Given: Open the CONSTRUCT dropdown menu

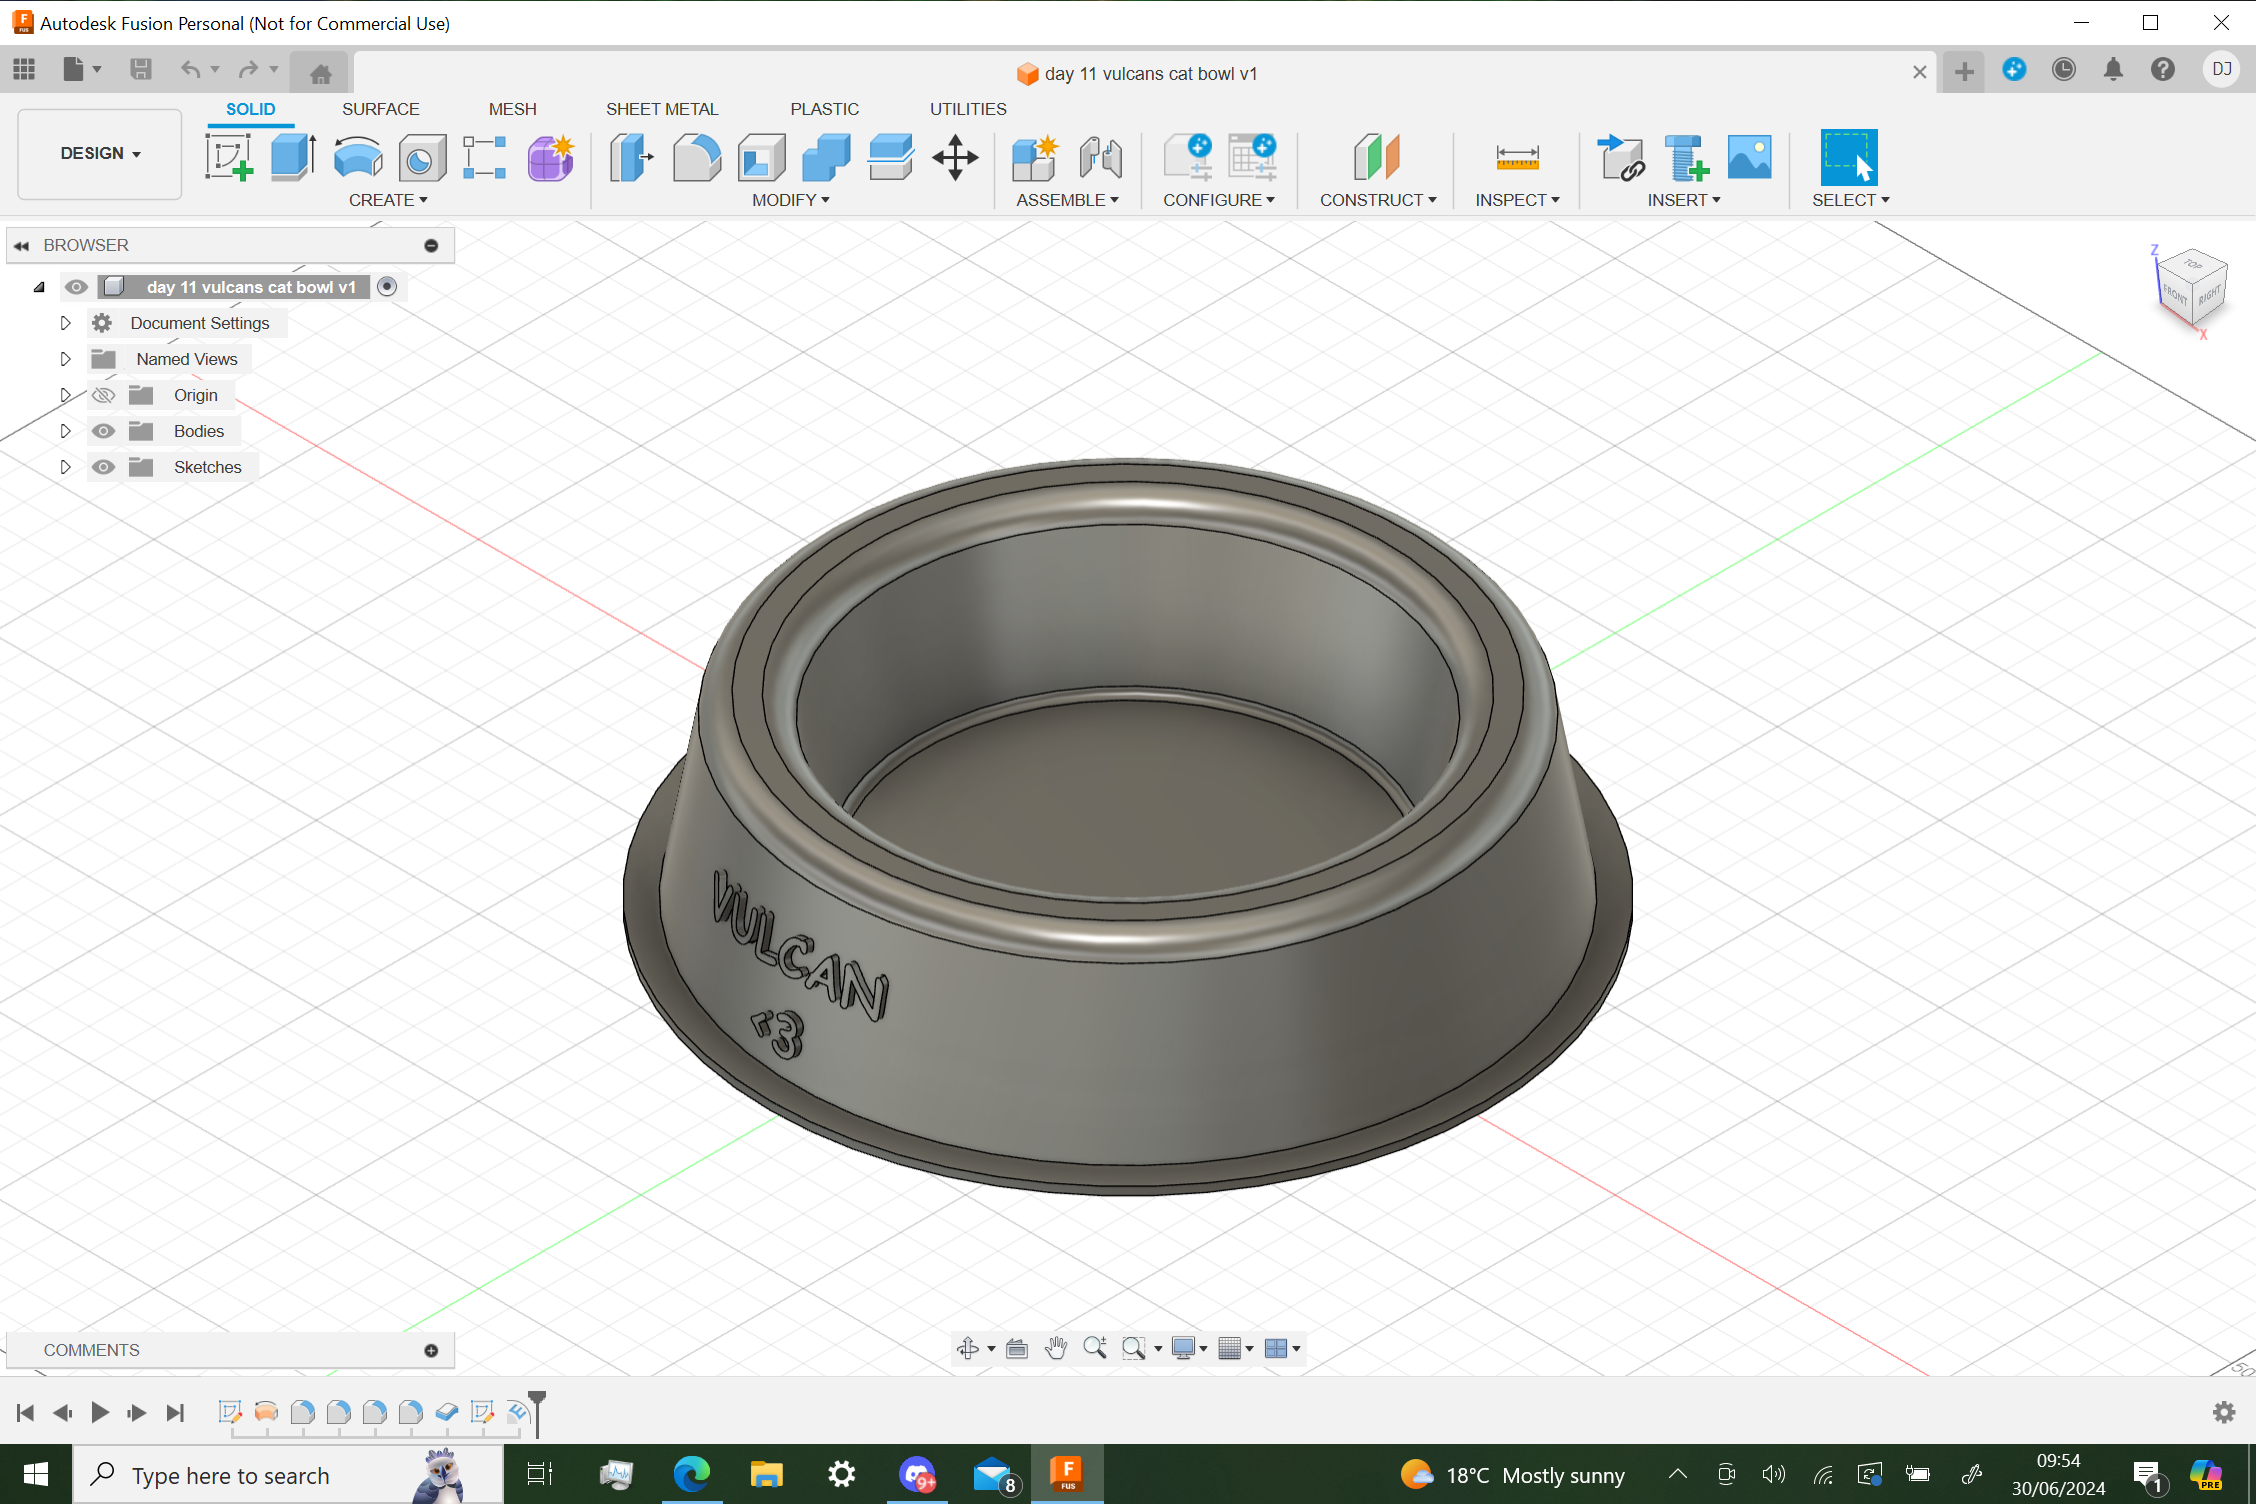Looking at the screenshot, I should [x=1377, y=200].
